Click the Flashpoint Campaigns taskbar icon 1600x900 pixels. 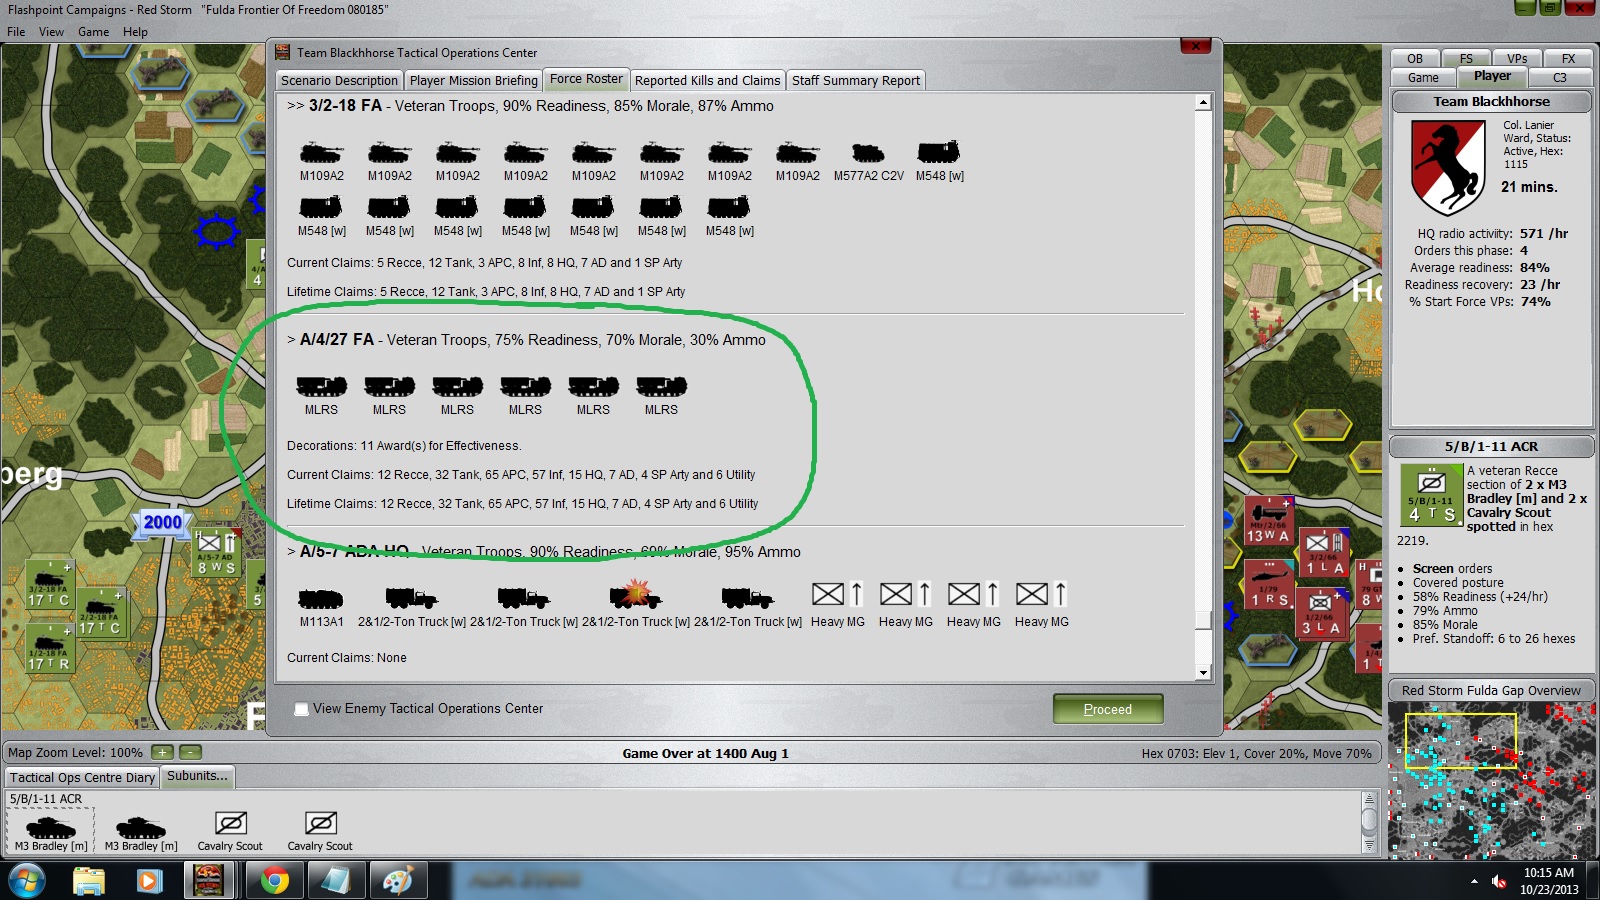209,881
